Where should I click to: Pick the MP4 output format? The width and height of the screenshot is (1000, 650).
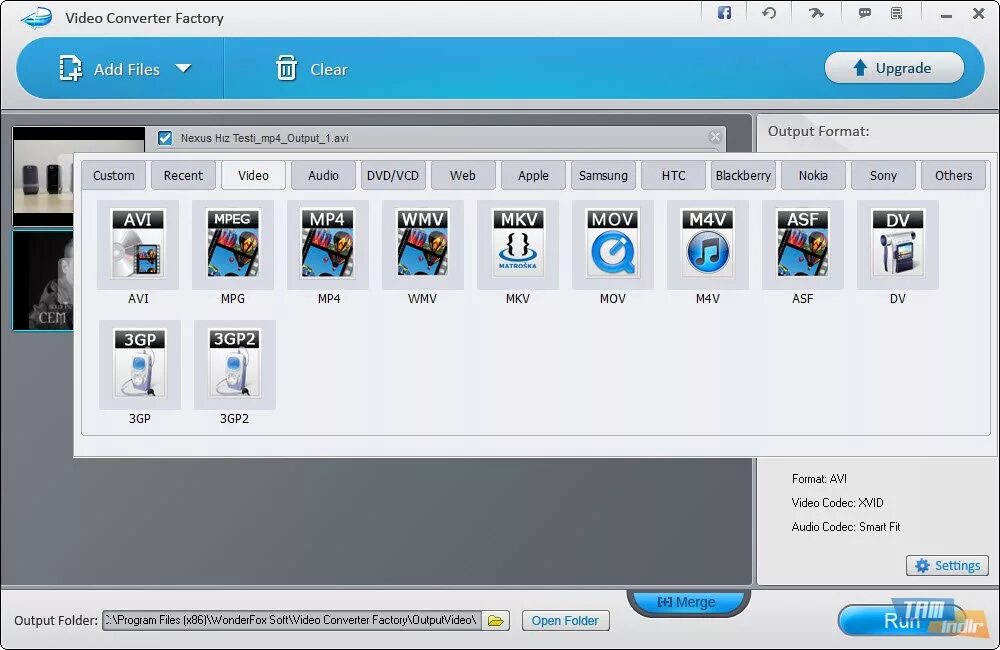click(x=328, y=246)
